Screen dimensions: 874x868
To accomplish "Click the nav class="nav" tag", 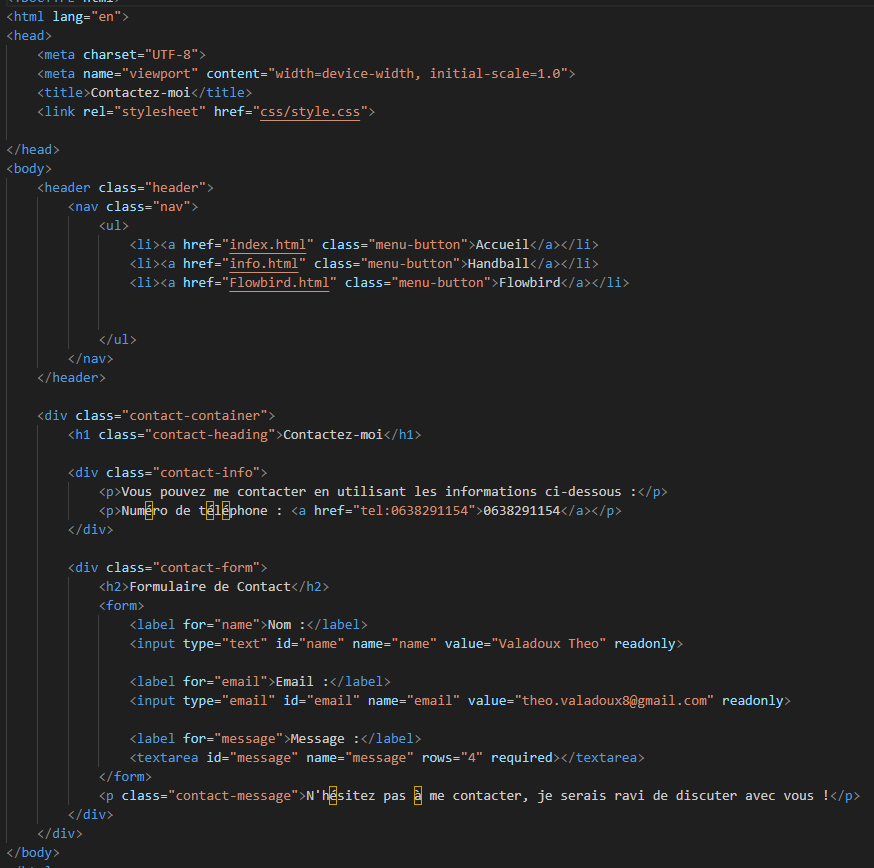I will [x=133, y=207].
